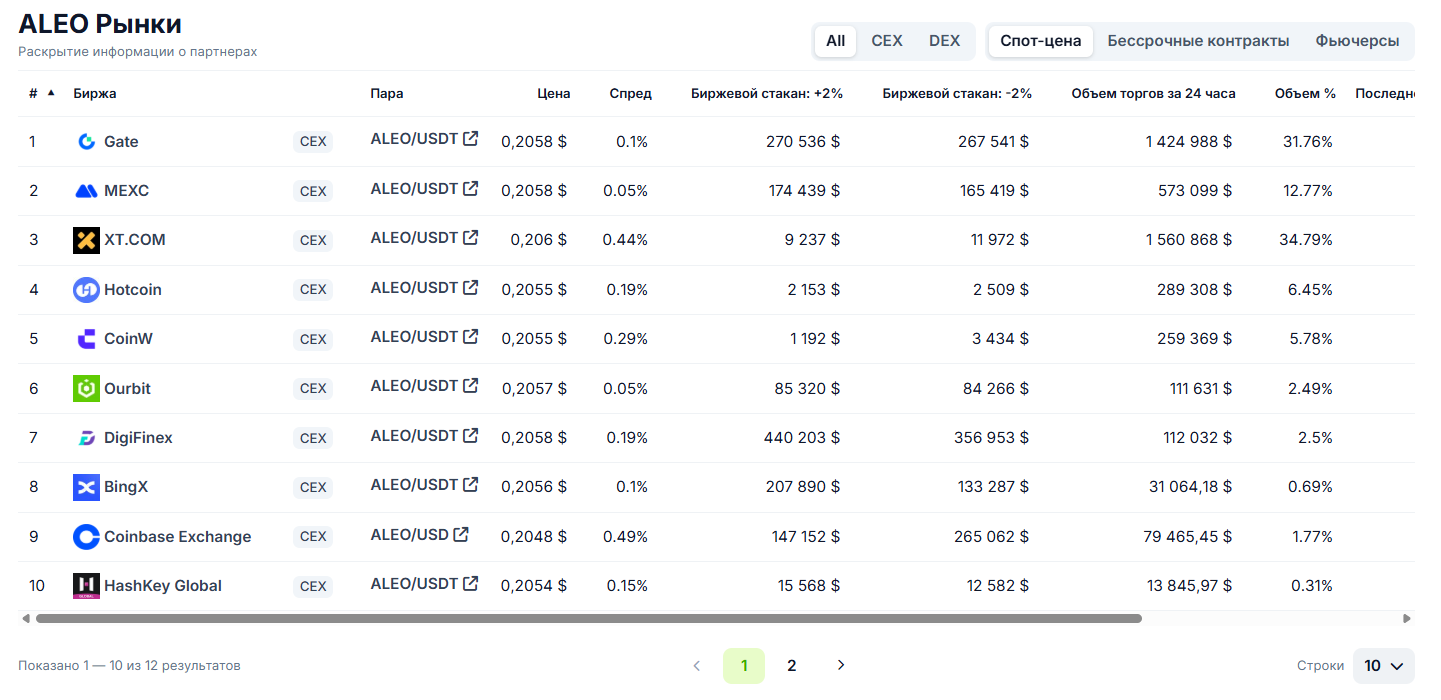The height and width of the screenshot is (700, 1441).
Task: Click the horizontal table scrollbar thumb
Action: point(588,619)
